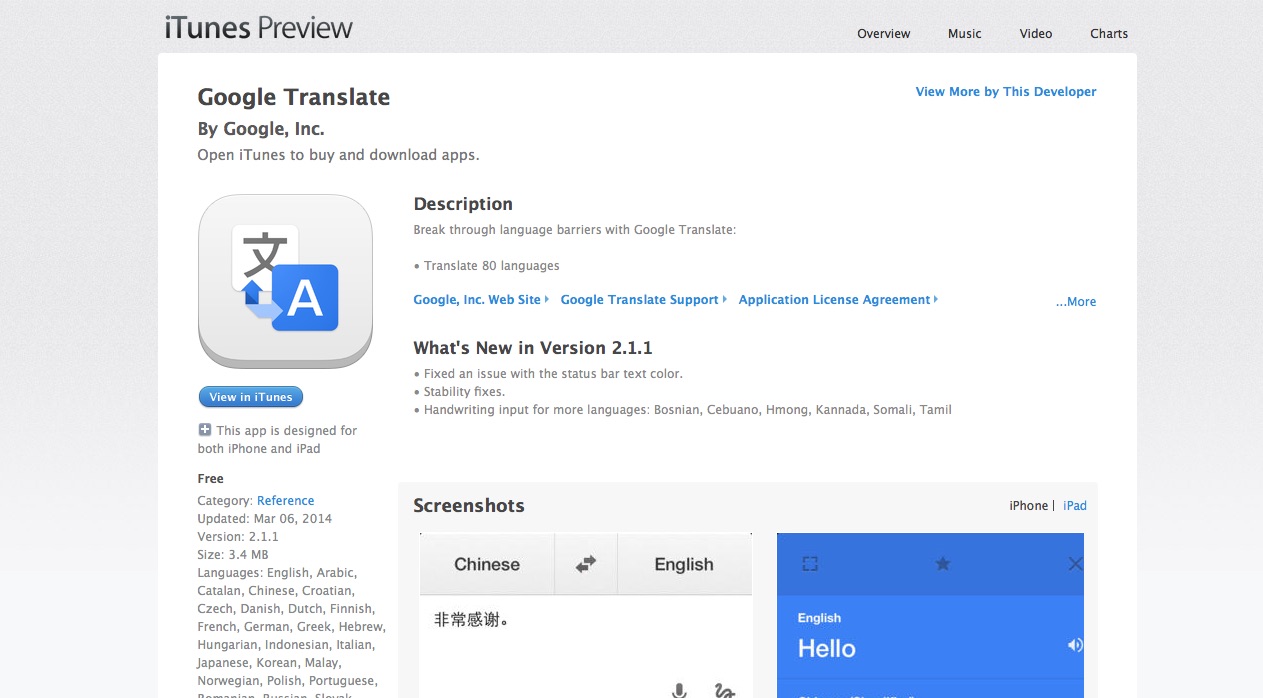The height and width of the screenshot is (698, 1263).
Task: Click View More by This Developer
Action: tap(1006, 92)
